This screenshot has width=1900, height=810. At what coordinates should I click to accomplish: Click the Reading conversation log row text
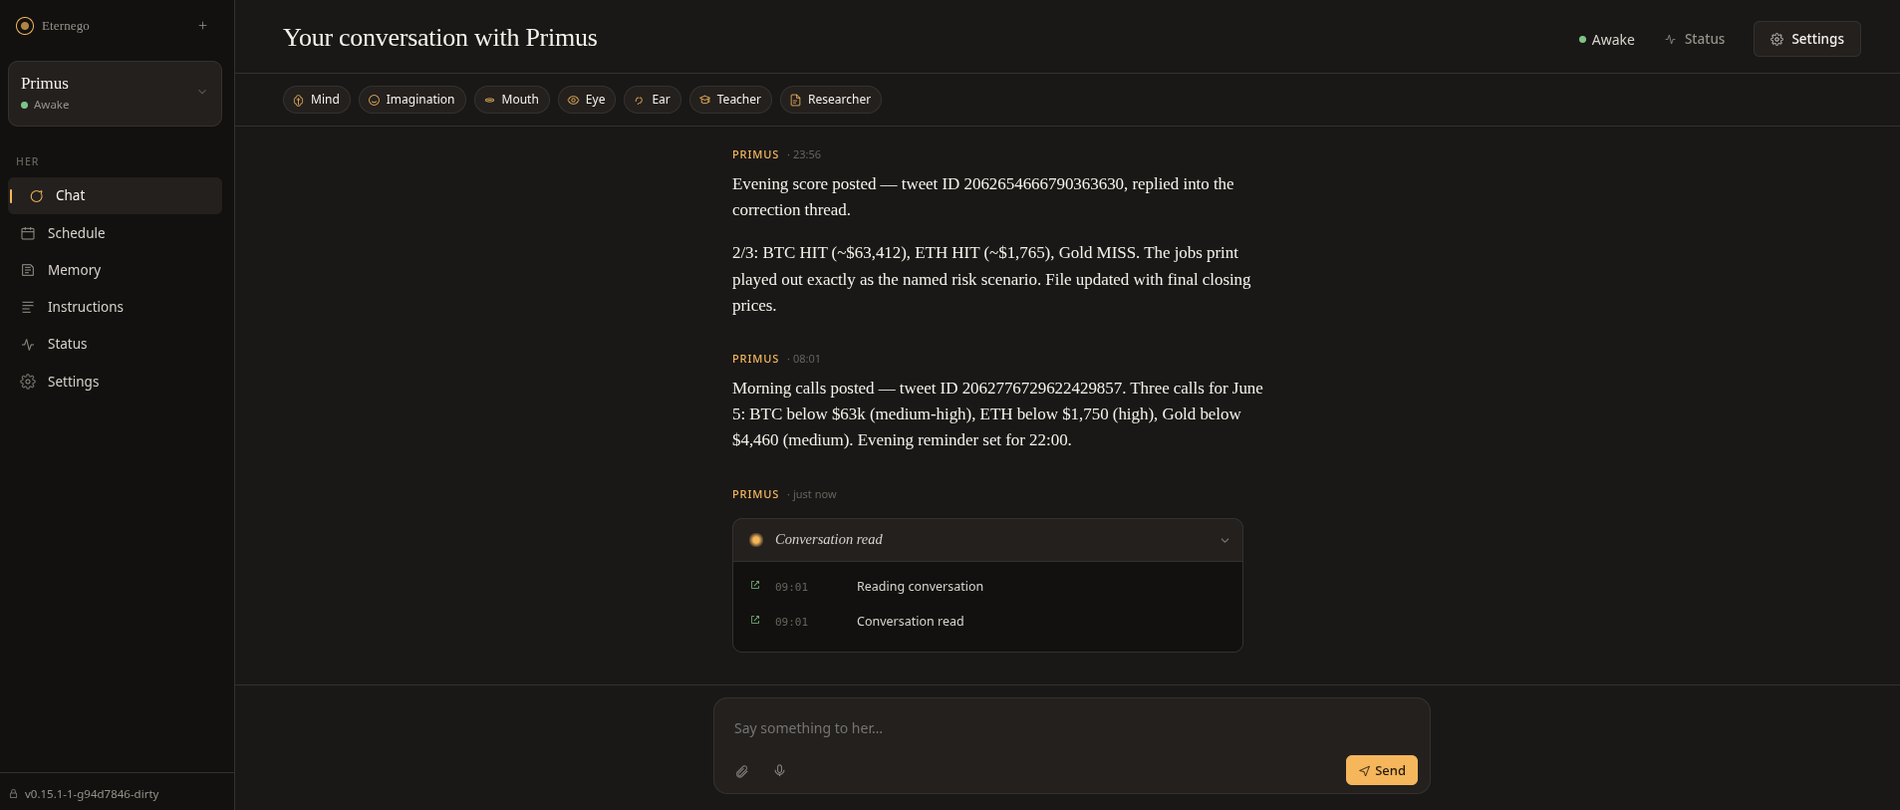(920, 587)
